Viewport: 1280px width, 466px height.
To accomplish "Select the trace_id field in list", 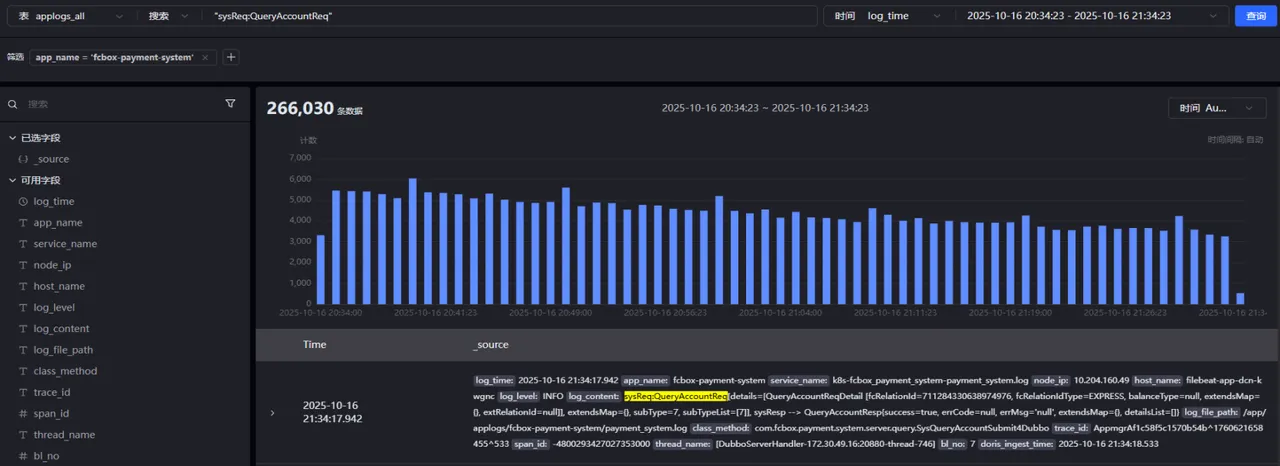I will (52, 392).
